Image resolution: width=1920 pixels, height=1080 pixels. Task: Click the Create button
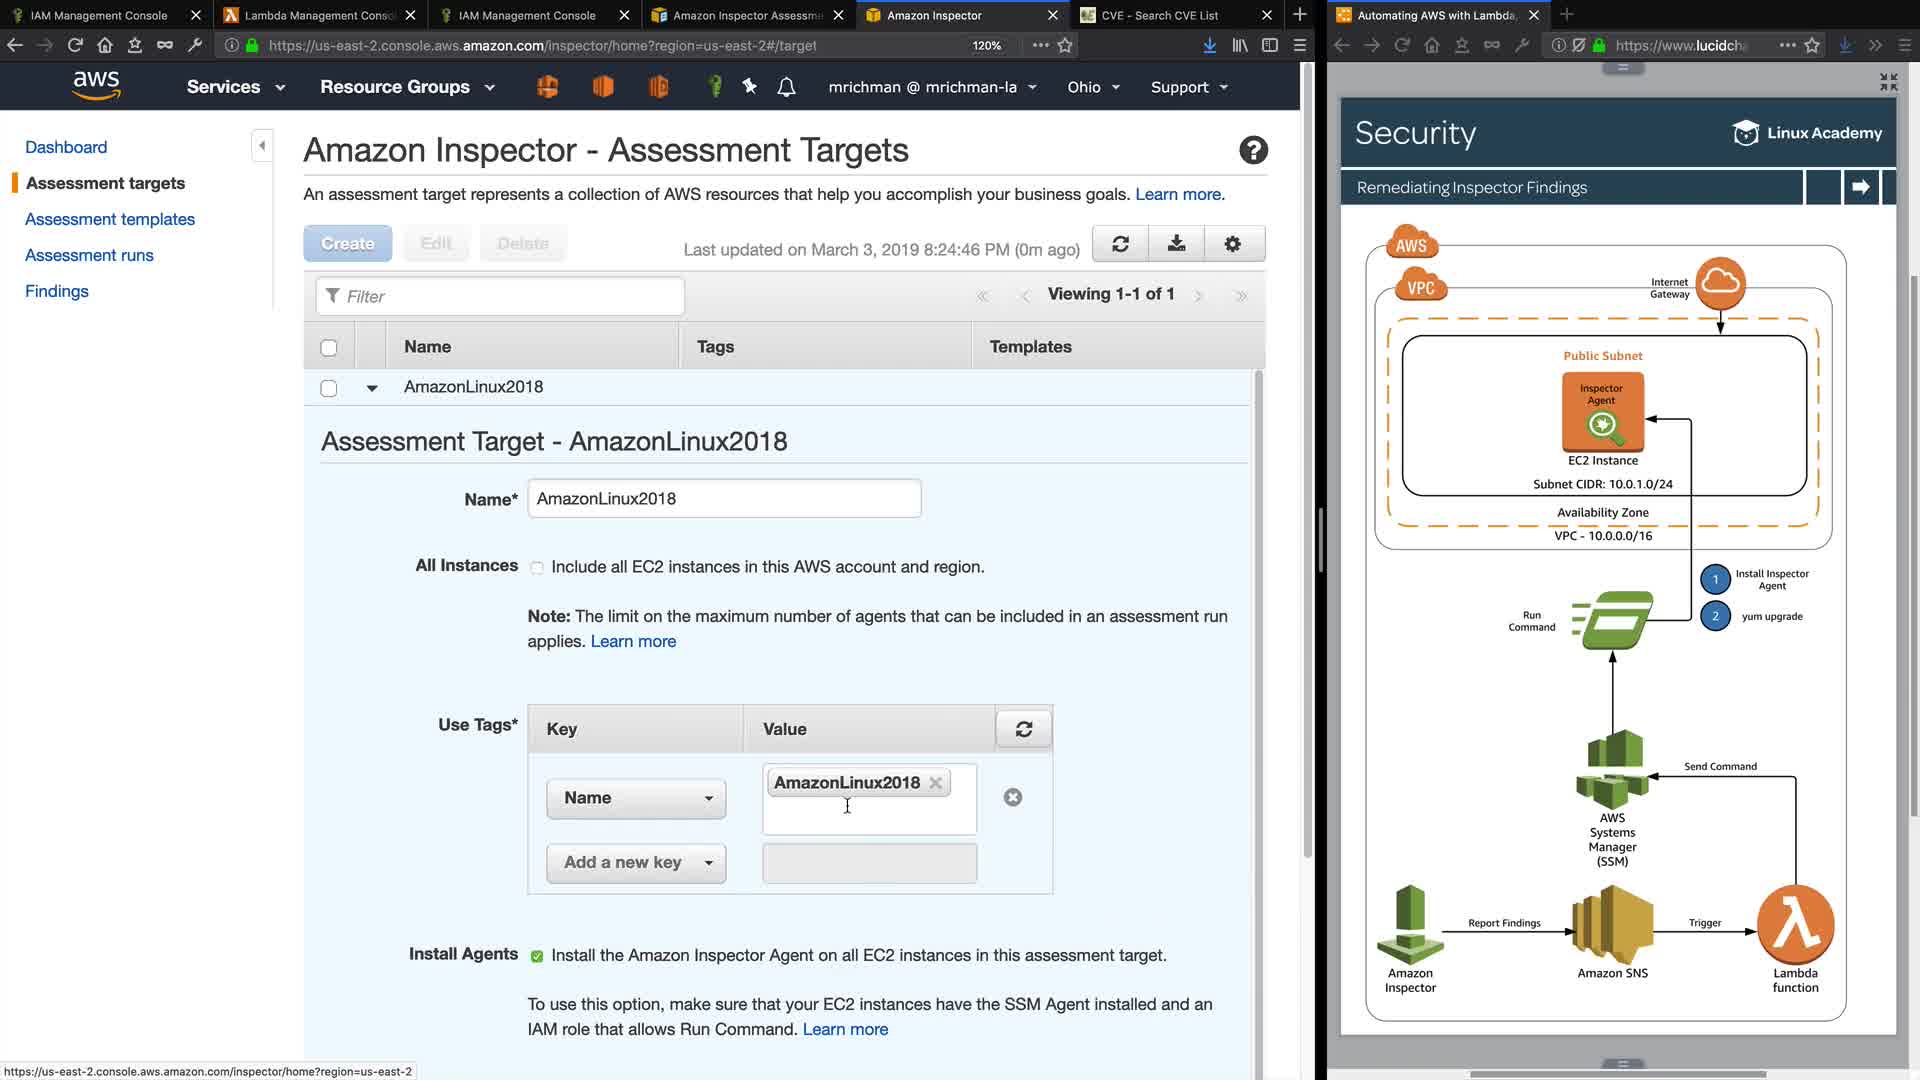(347, 244)
